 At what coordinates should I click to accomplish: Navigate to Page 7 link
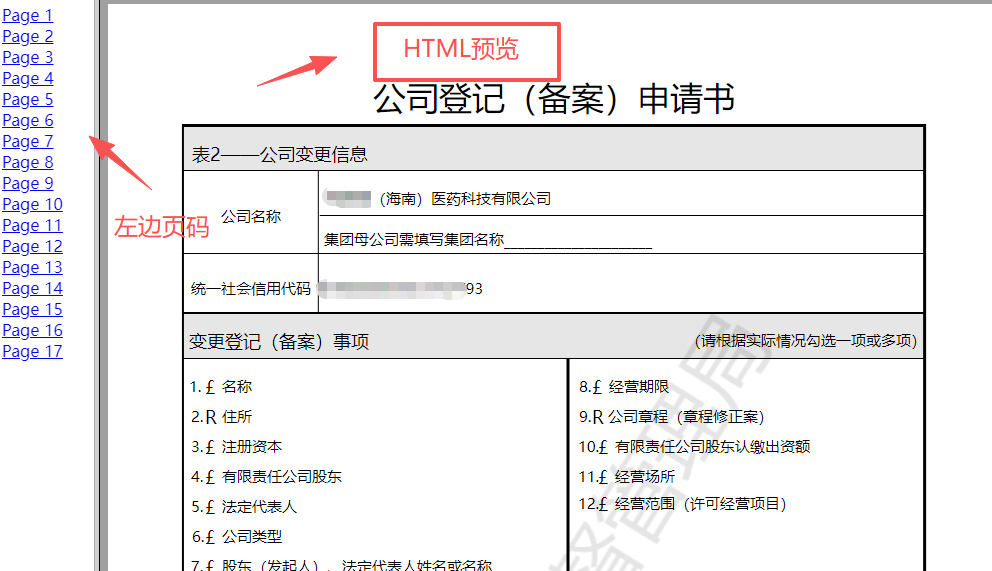click(x=28, y=141)
